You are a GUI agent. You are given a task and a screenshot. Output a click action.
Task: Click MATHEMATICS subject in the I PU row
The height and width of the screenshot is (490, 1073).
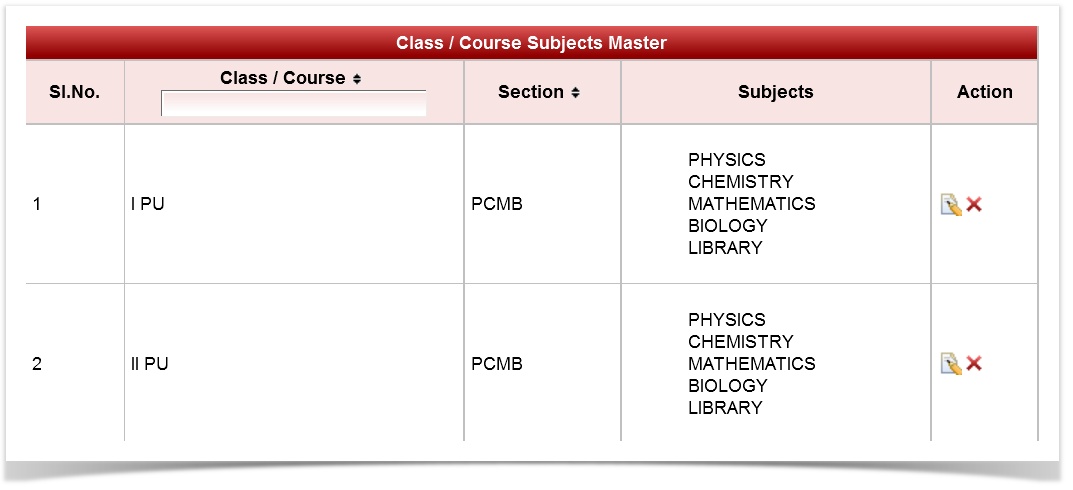click(x=751, y=204)
